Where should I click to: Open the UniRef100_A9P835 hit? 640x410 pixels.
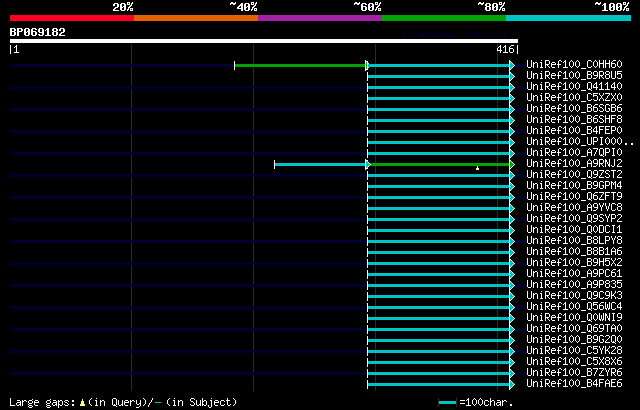click(574, 285)
